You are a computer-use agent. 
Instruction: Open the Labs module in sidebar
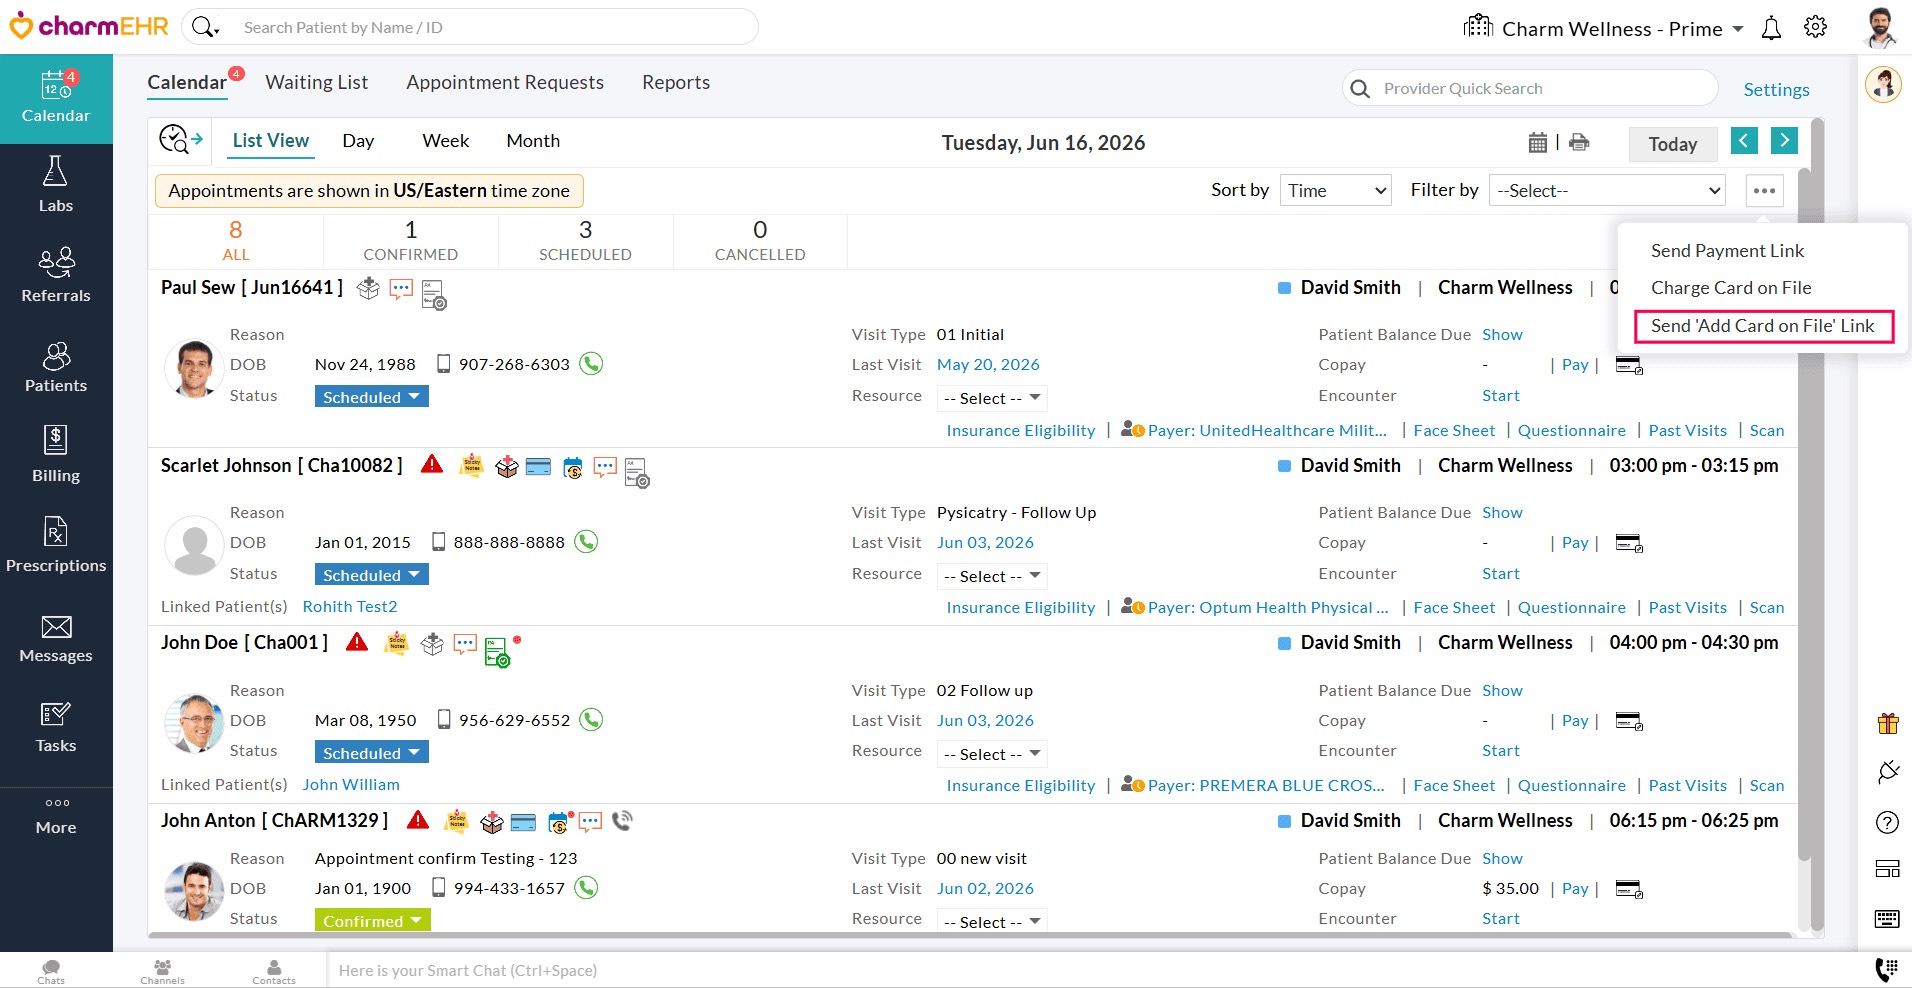coord(56,185)
